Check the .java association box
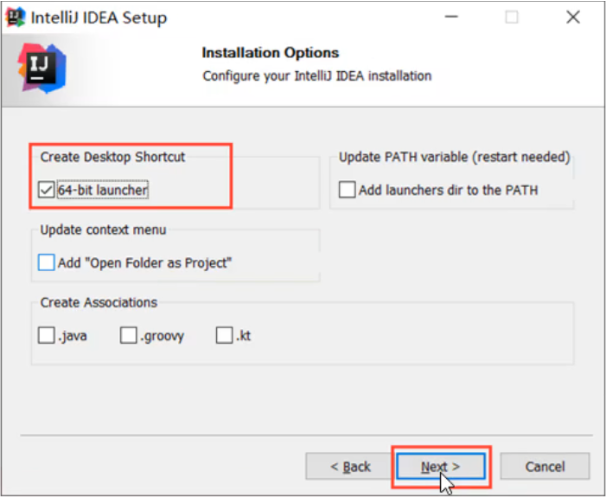Viewport: 606px width, 497px height. point(46,335)
